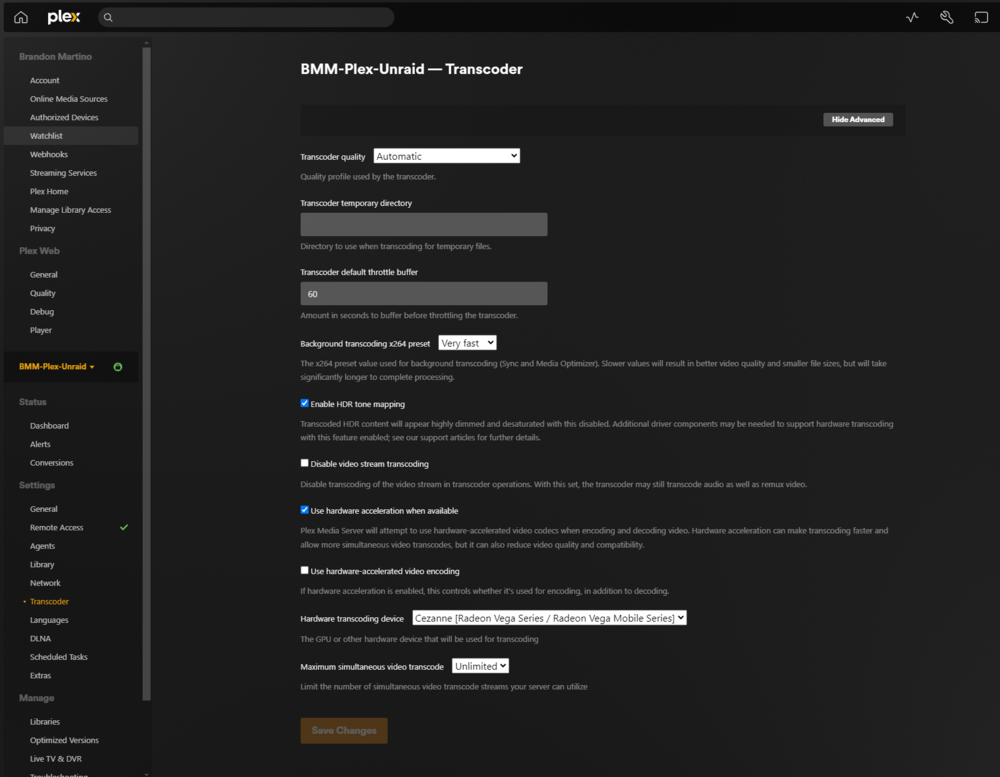Click the sidebar vertical scrollbar

click(x=147, y=373)
